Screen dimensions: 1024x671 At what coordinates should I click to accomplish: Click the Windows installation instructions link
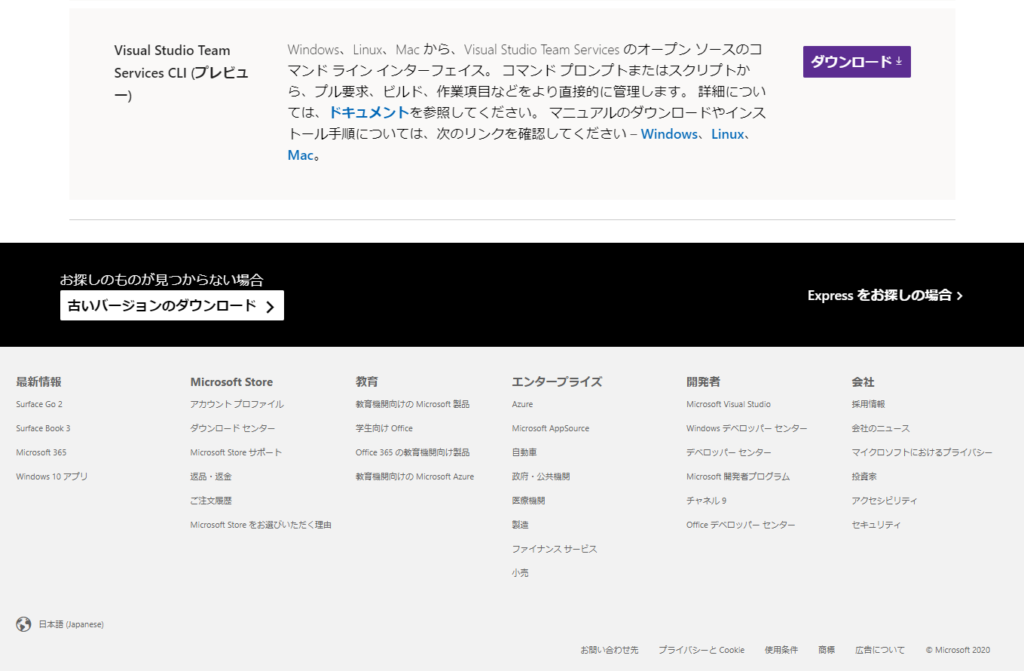tap(668, 133)
